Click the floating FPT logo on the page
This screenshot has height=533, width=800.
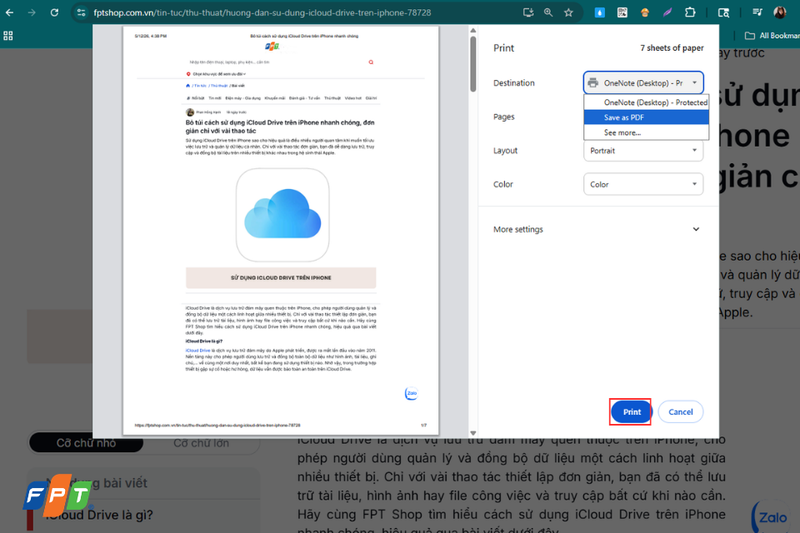pyautogui.click(x=57, y=495)
